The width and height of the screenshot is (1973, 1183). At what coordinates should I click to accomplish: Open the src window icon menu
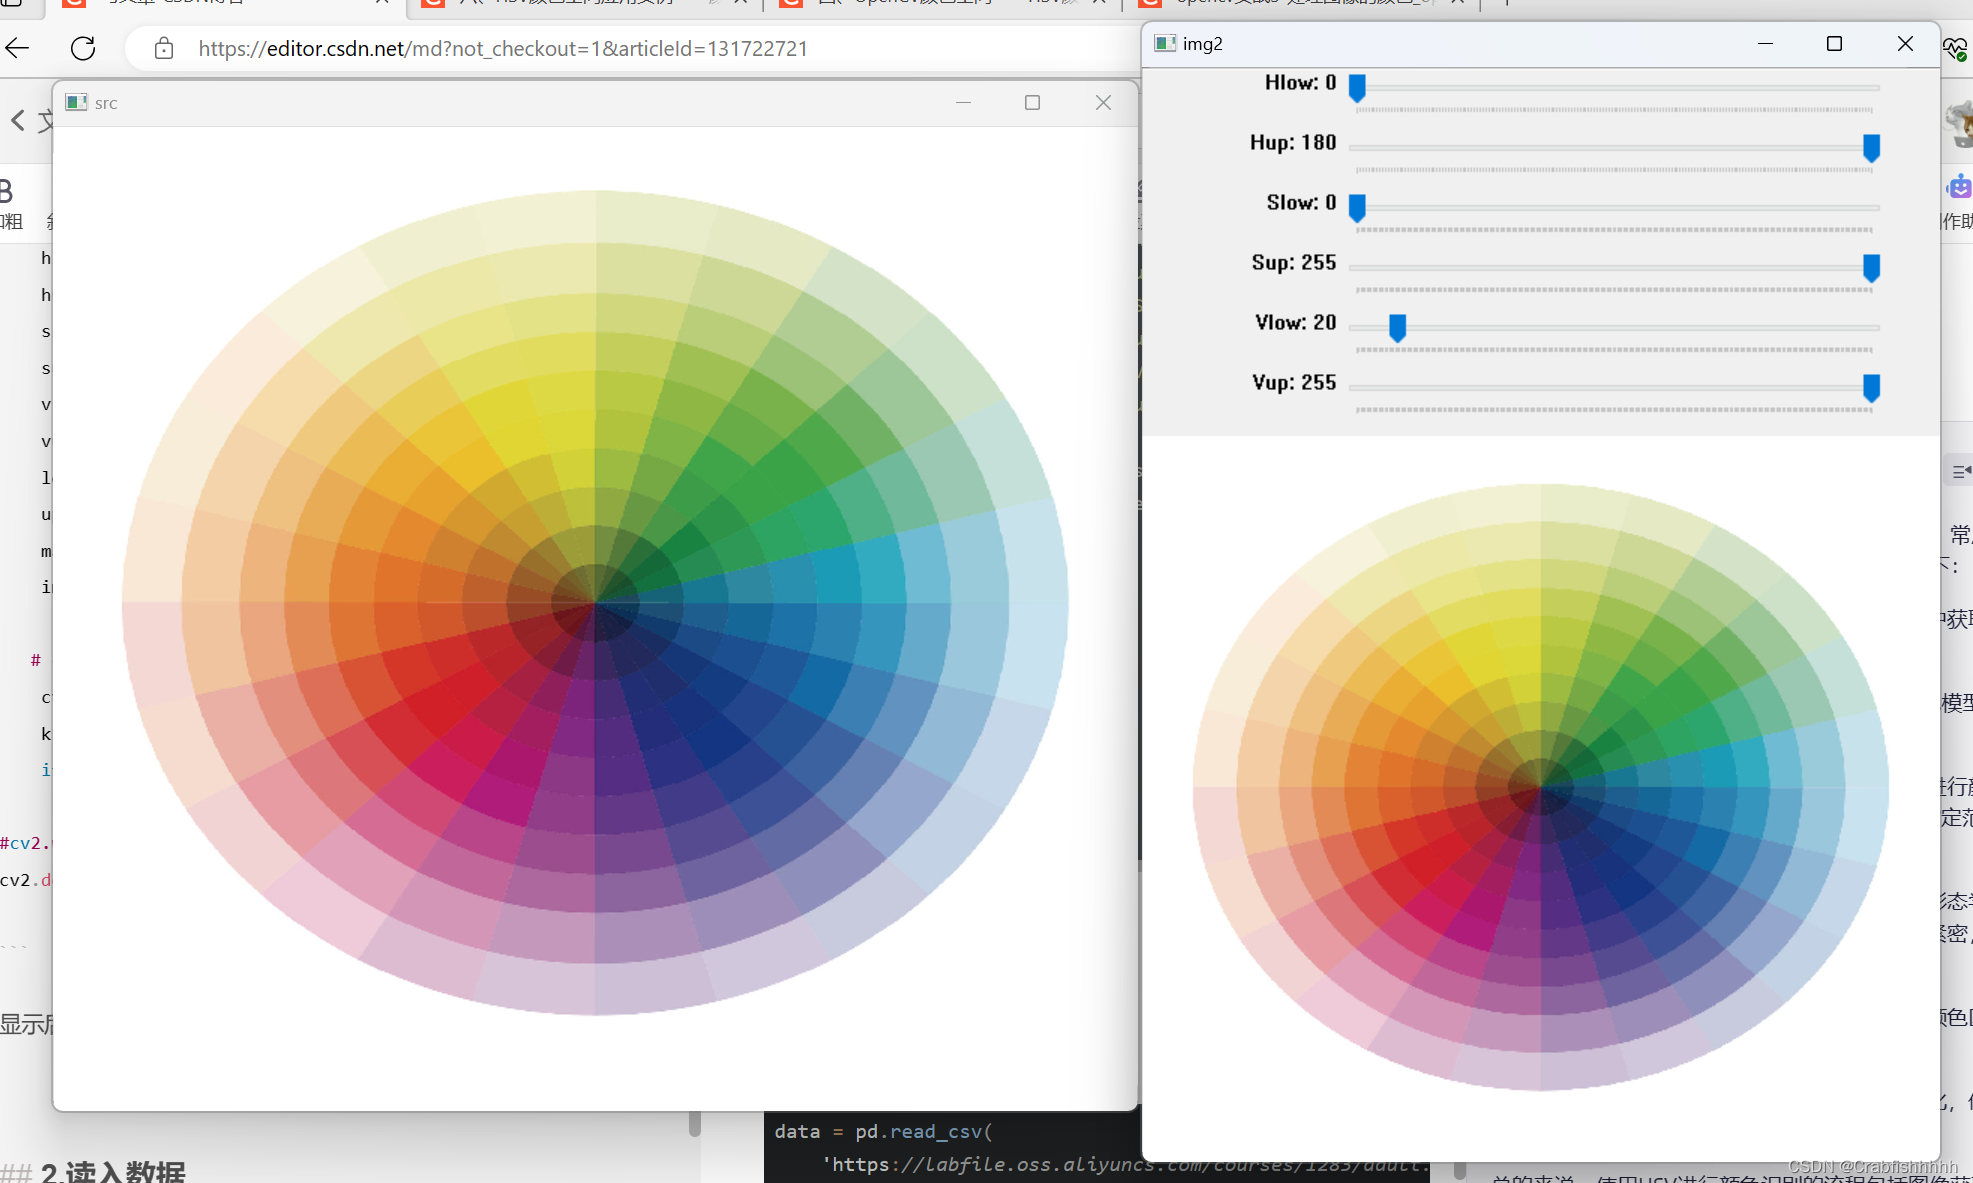(x=76, y=102)
